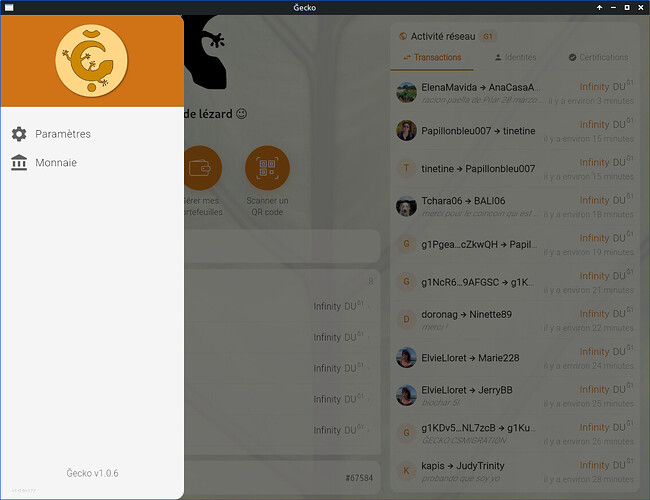Open the Monnaie menu entry
The width and height of the screenshot is (650, 500).
pos(56,163)
